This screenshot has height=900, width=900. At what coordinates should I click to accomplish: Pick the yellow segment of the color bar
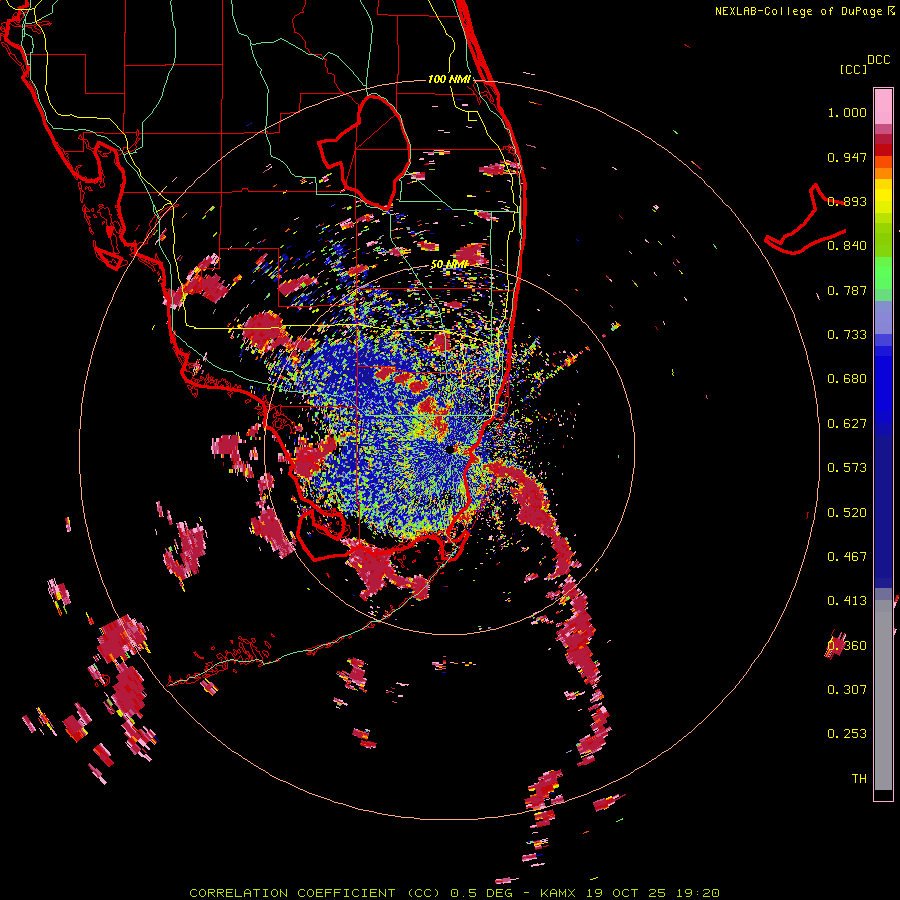(x=883, y=197)
